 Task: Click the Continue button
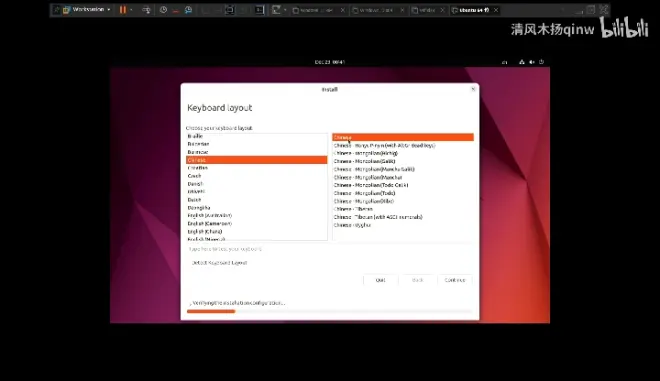(x=455, y=280)
